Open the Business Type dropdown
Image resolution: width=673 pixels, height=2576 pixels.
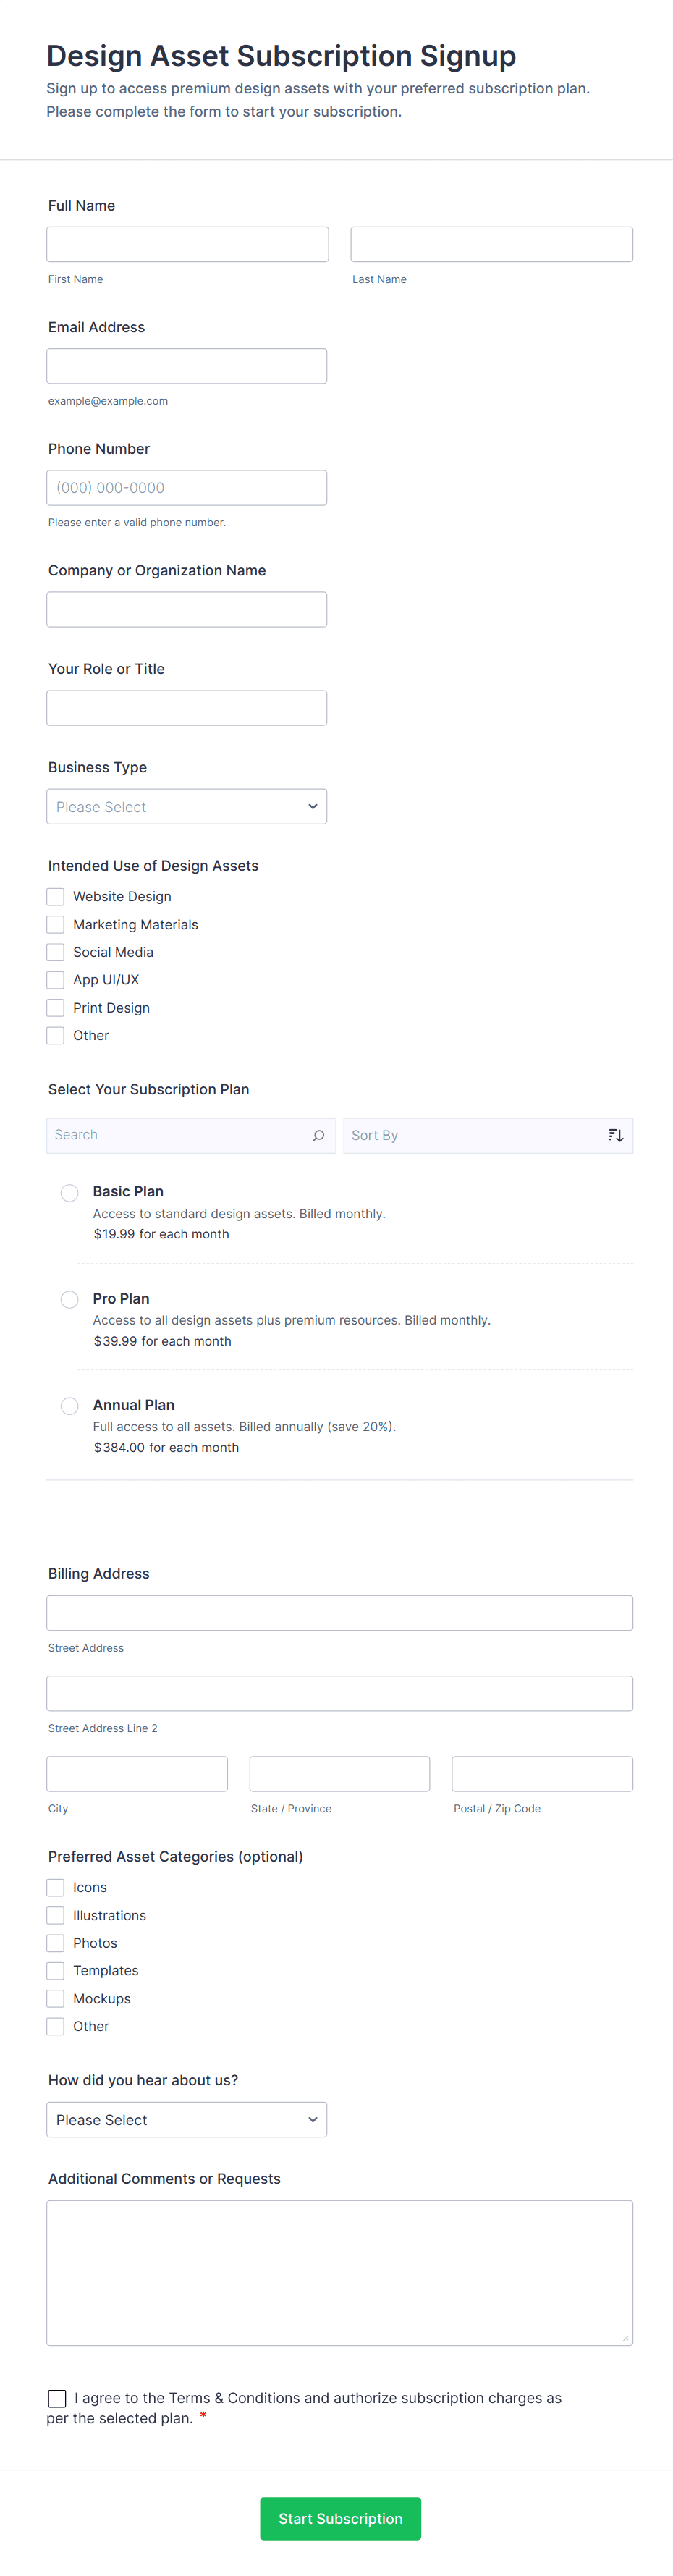pos(186,807)
